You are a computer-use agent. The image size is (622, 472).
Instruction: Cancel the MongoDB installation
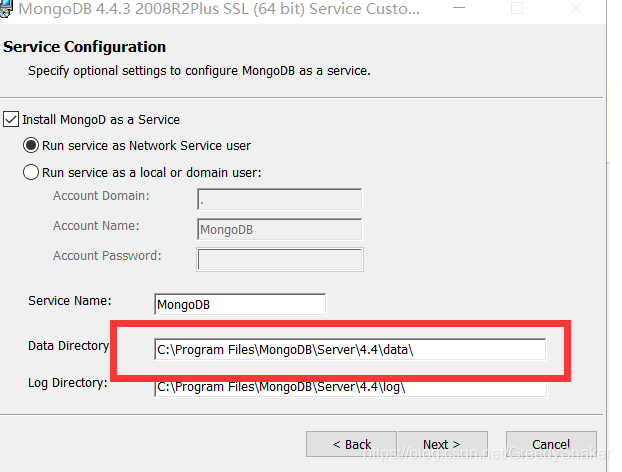point(551,444)
